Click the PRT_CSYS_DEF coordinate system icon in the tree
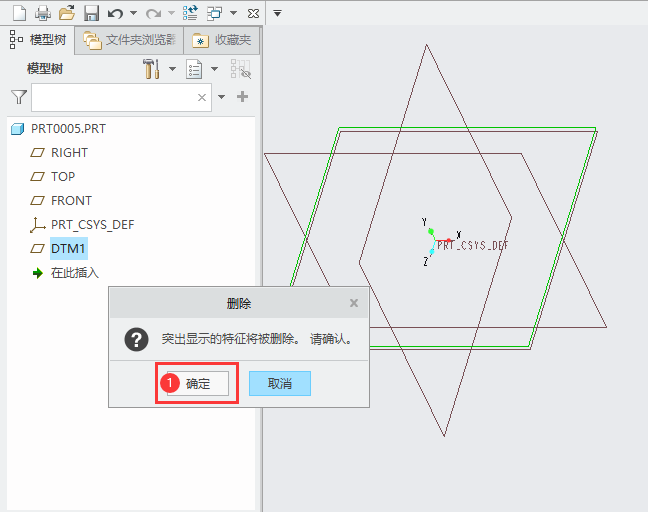648x512 pixels. point(38,225)
